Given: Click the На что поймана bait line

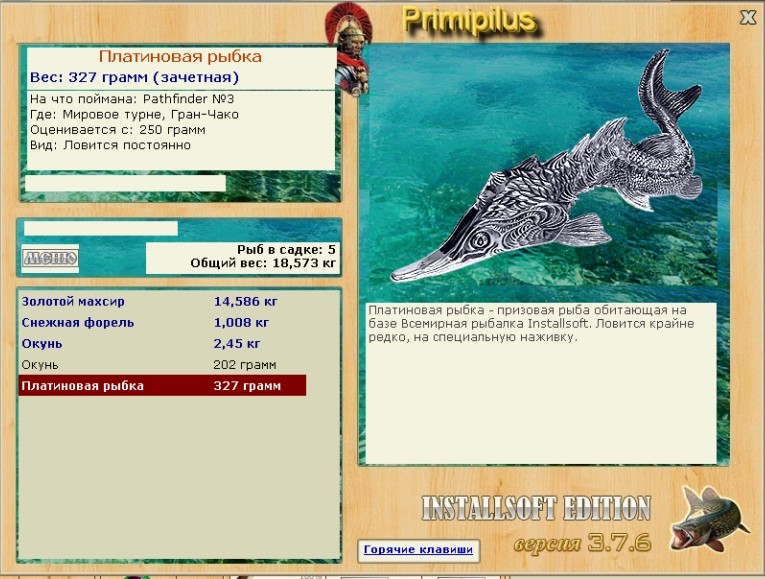Looking at the screenshot, I should (x=132, y=99).
